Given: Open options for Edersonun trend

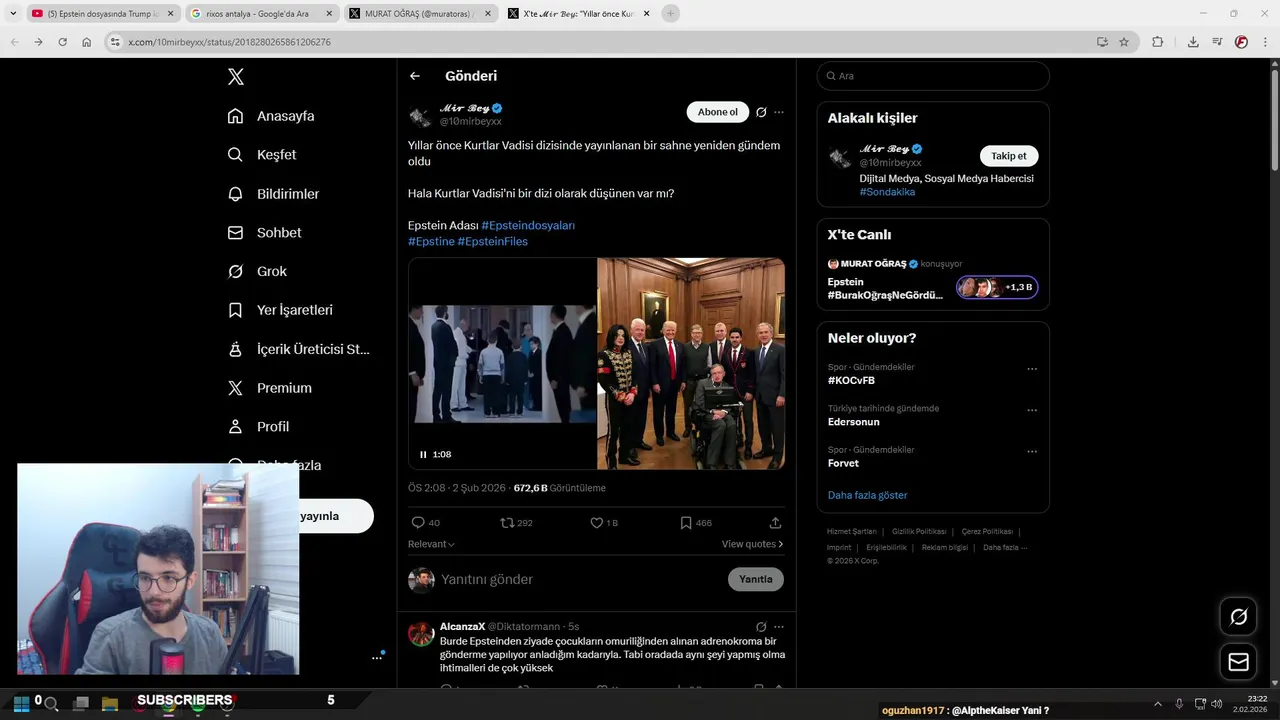Looking at the screenshot, I should click(1032, 410).
